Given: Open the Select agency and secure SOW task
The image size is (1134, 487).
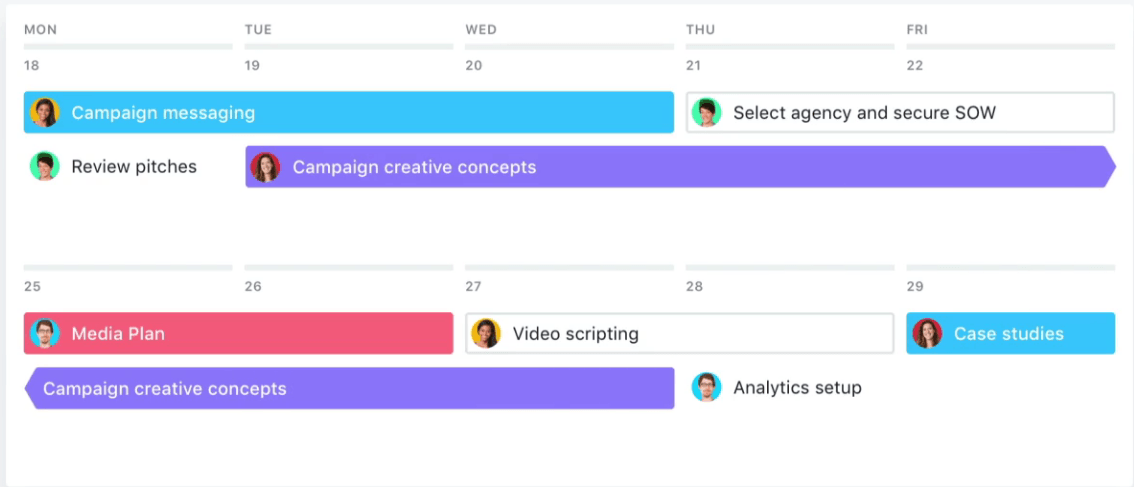Looking at the screenshot, I should (x=900, y=112).
